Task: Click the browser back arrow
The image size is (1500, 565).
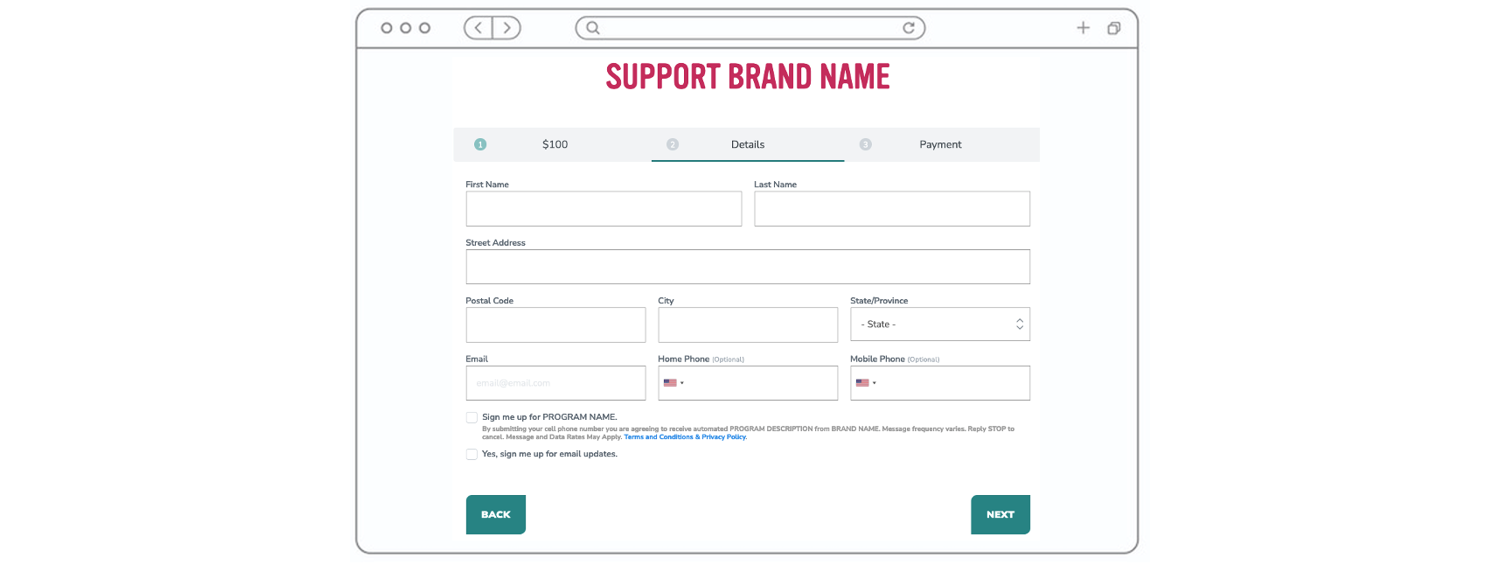Action: pos(478,28)
